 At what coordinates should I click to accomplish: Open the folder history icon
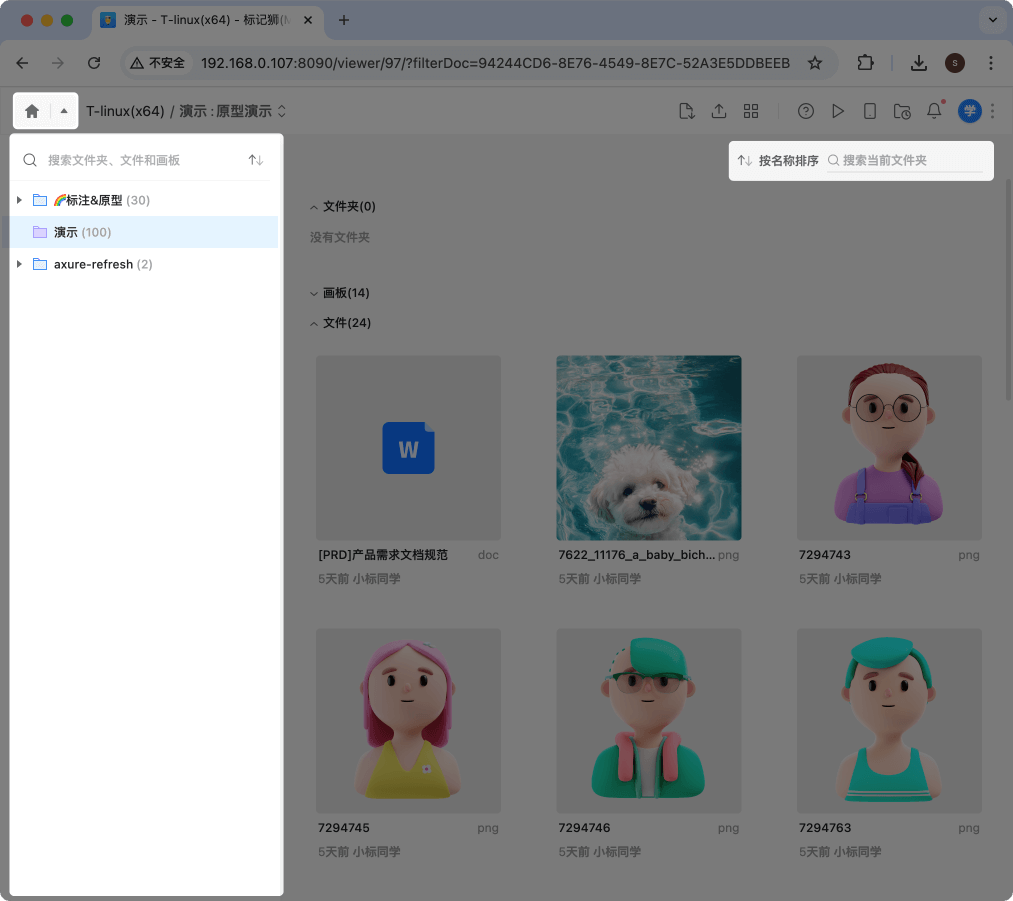(x=902, y=111)
